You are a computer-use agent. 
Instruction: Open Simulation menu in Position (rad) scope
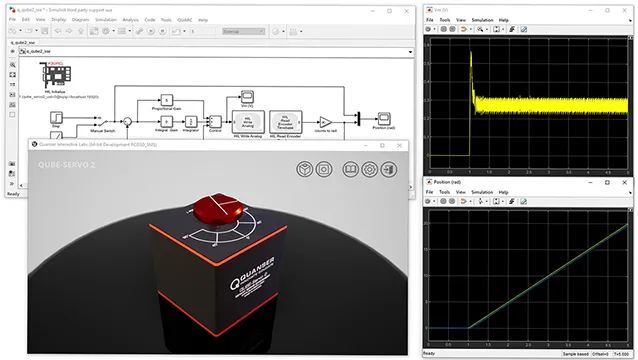482,192
